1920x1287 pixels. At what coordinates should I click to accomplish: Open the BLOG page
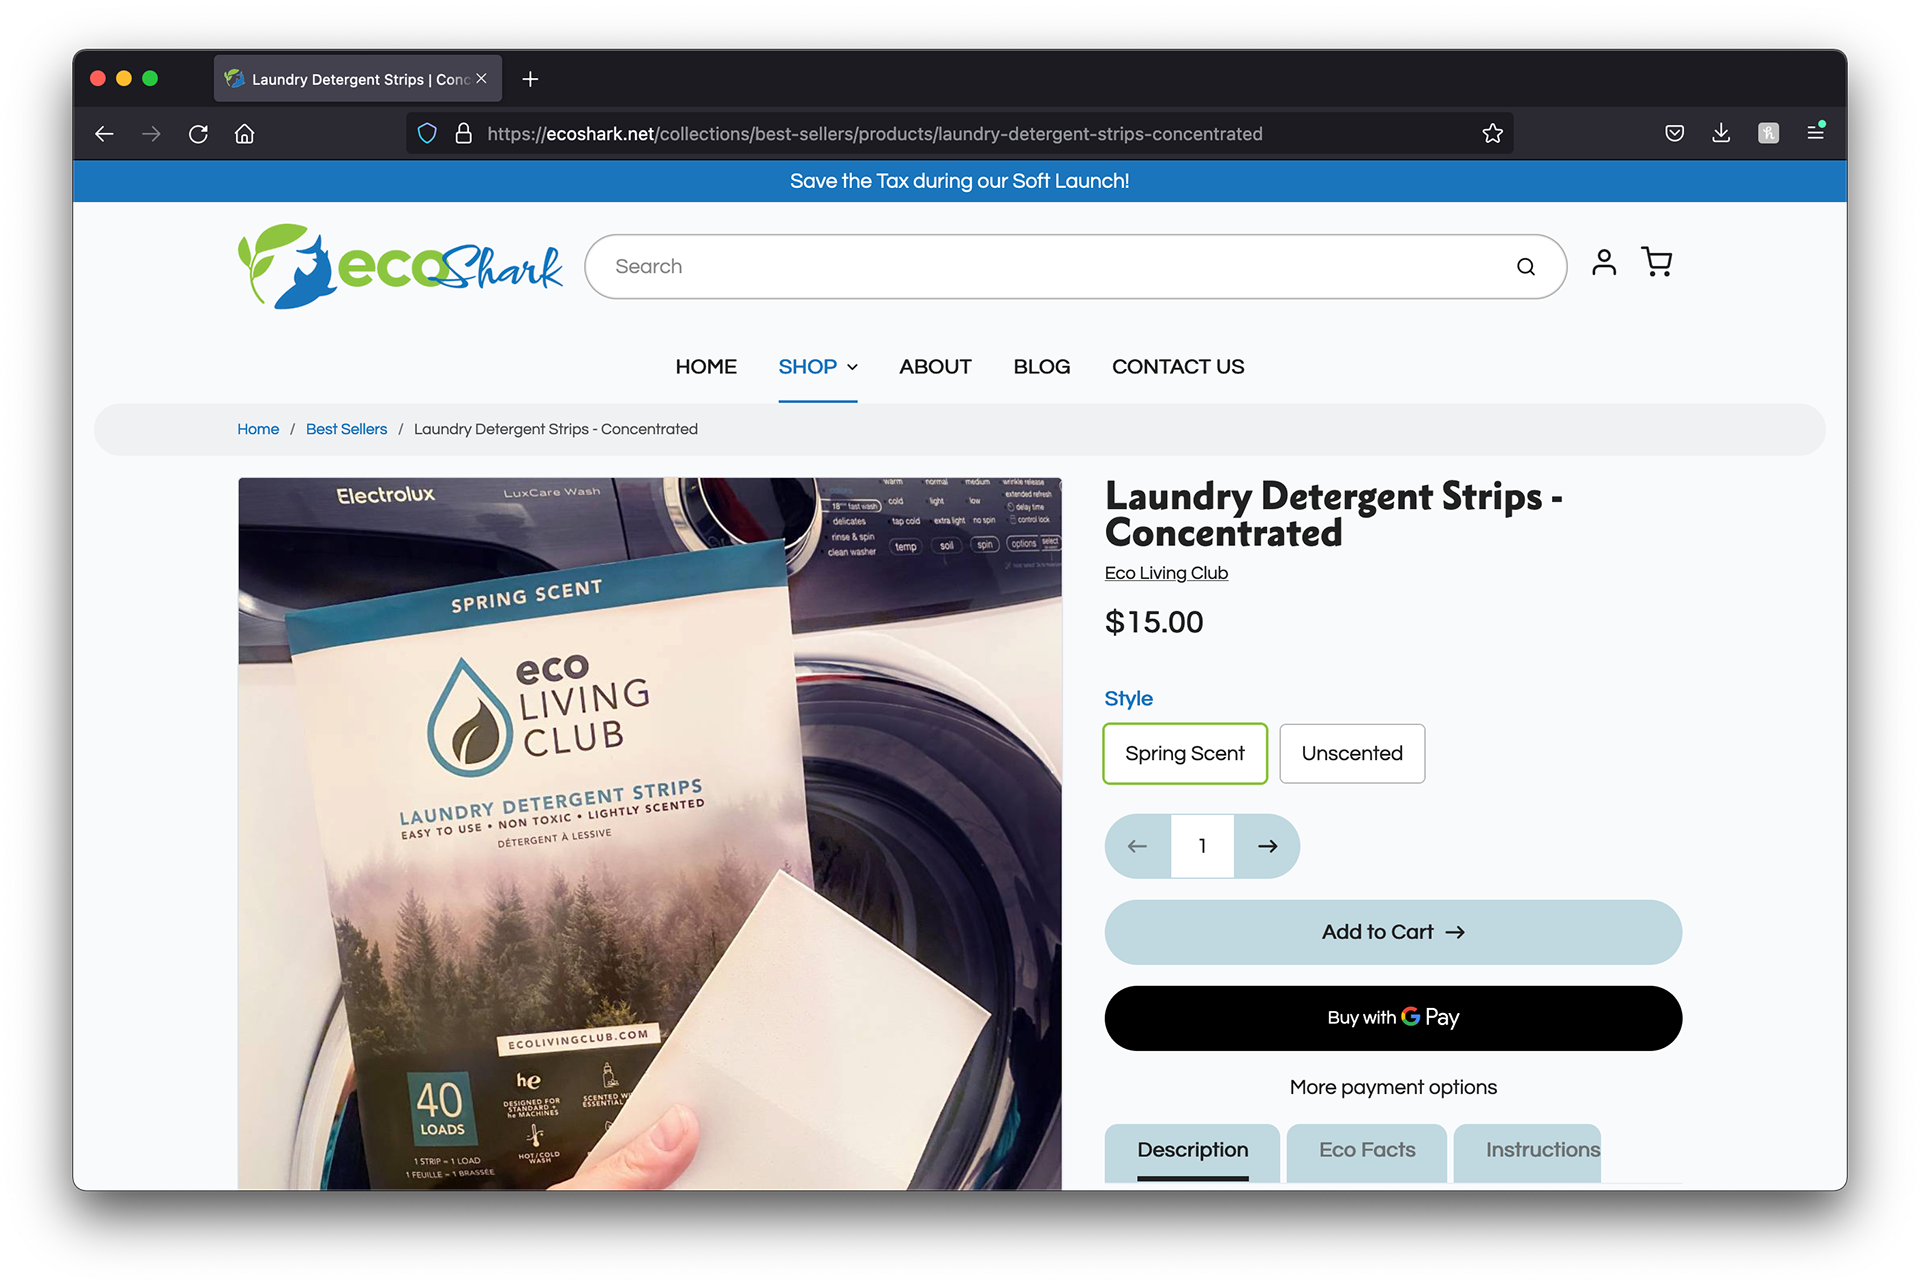click(1042, 367)
